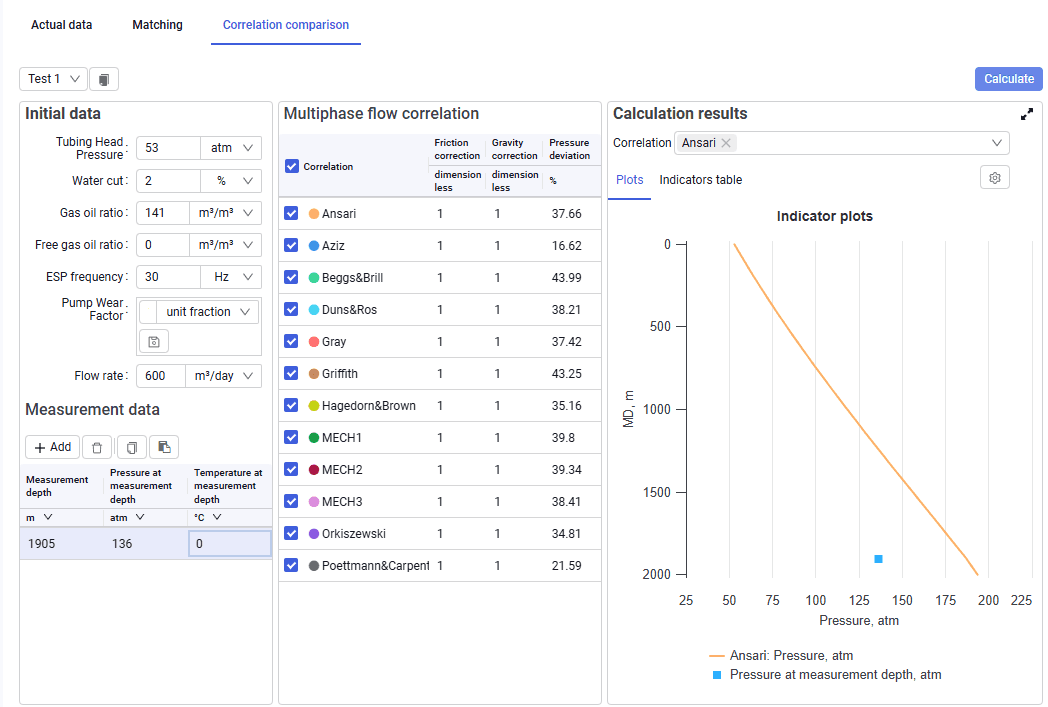Switch to the Matching tab
This screenshot has height=707, width=1048.
(x=157, y=25)
